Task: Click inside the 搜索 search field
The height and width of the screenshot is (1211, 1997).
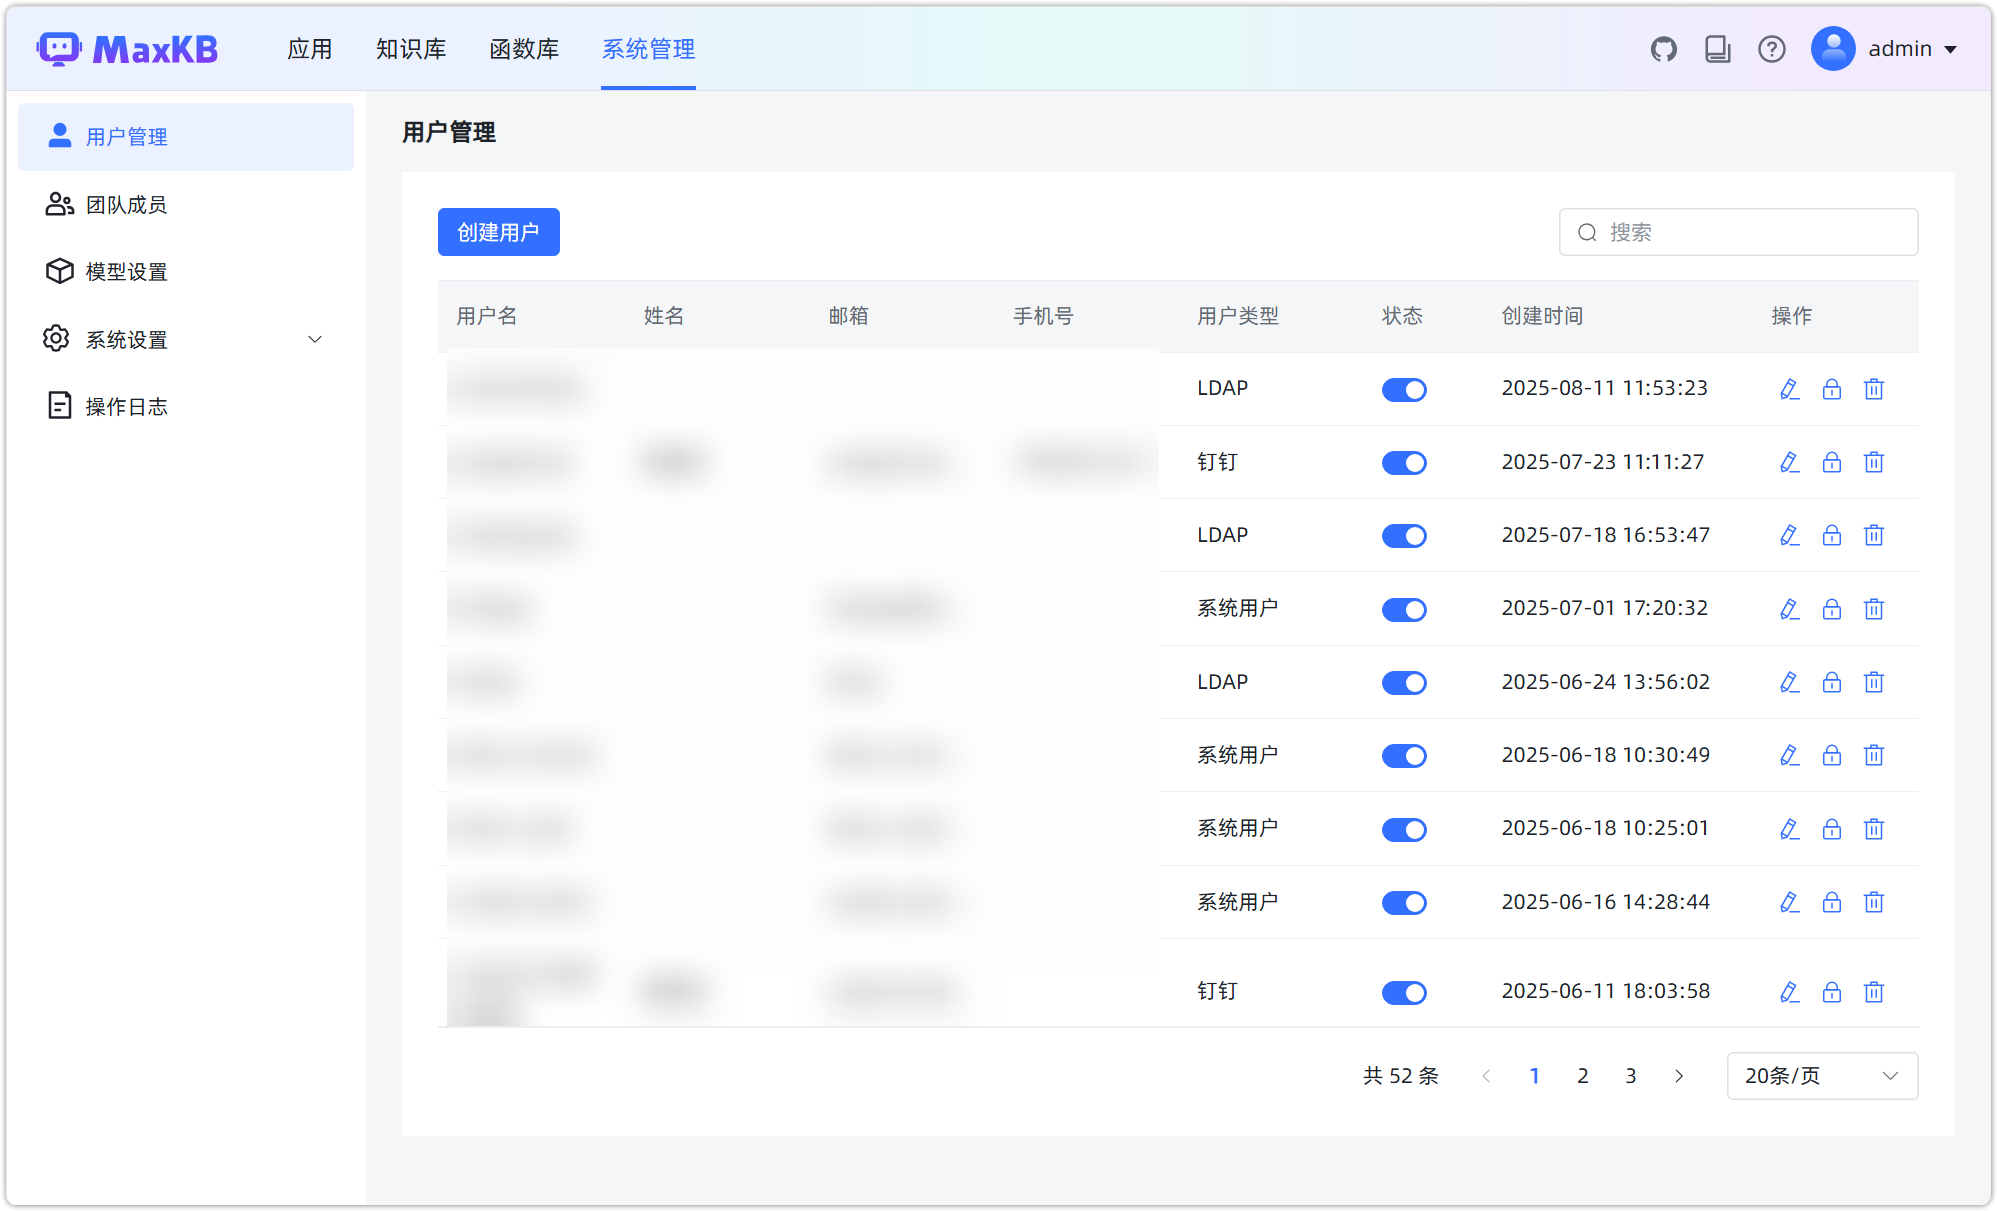Action: [1738, 231]
